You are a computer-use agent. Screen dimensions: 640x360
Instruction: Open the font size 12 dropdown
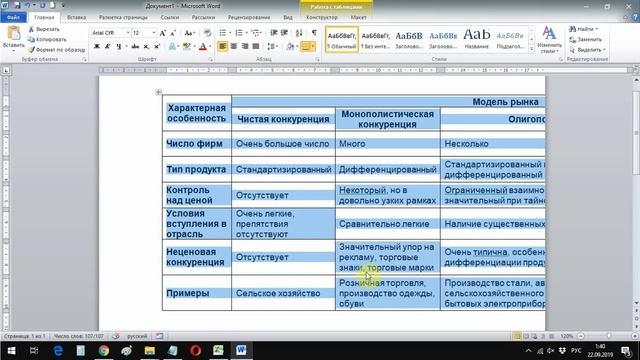[153, 33]
